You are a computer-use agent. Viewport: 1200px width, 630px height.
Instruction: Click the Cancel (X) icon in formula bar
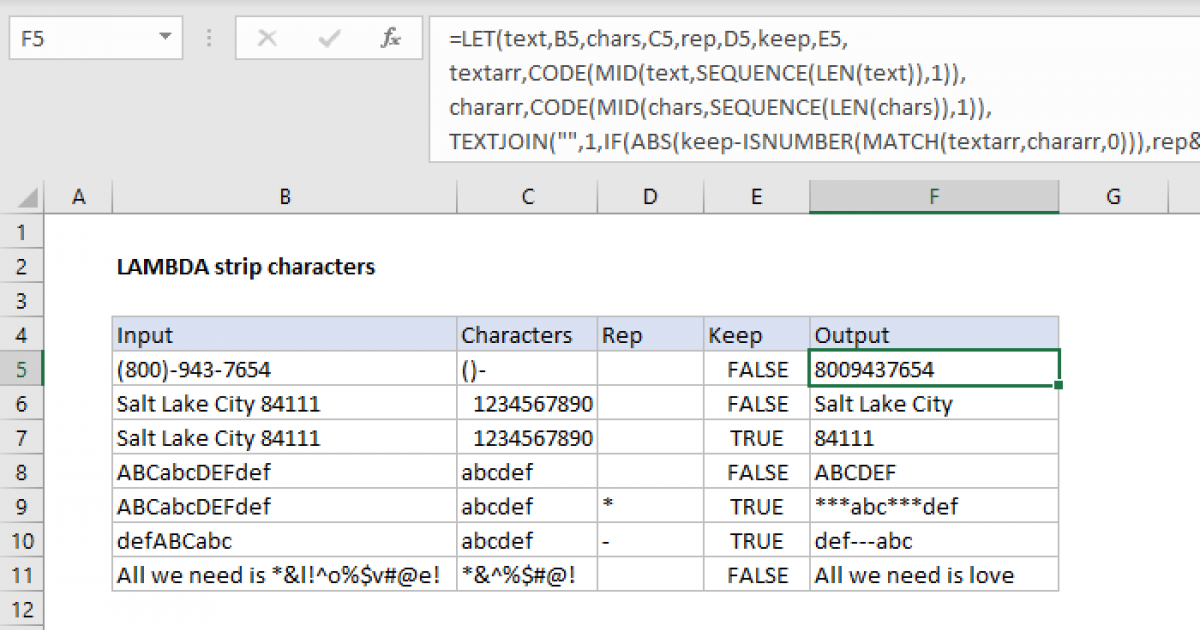[266, 38]
